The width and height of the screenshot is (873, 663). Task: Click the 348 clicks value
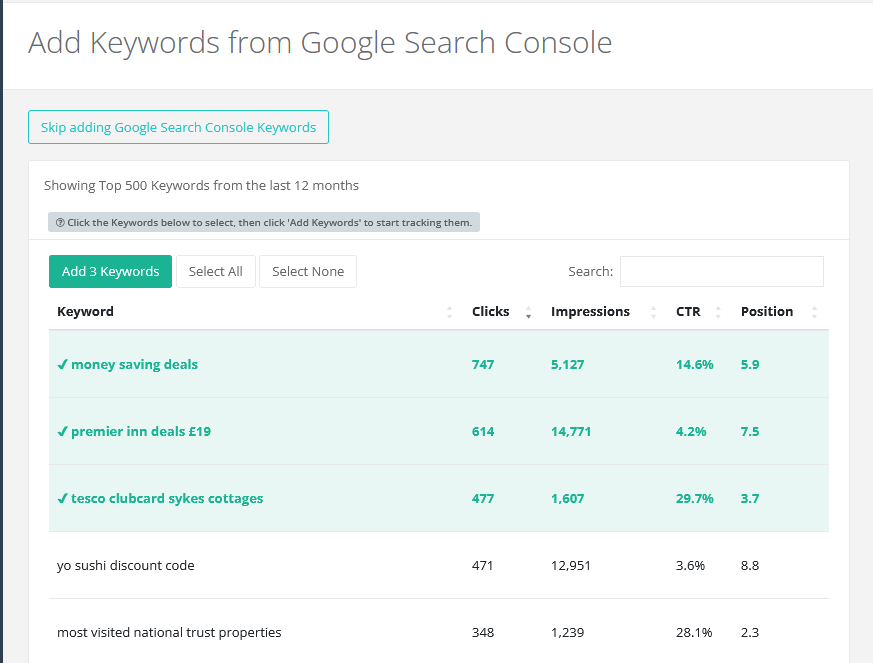483,632
